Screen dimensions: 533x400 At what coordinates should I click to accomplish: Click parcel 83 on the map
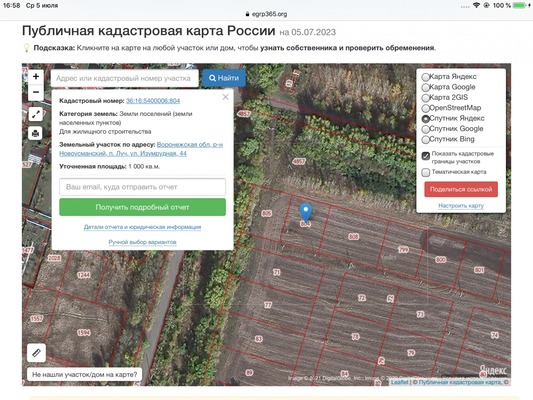click(259, 339)
